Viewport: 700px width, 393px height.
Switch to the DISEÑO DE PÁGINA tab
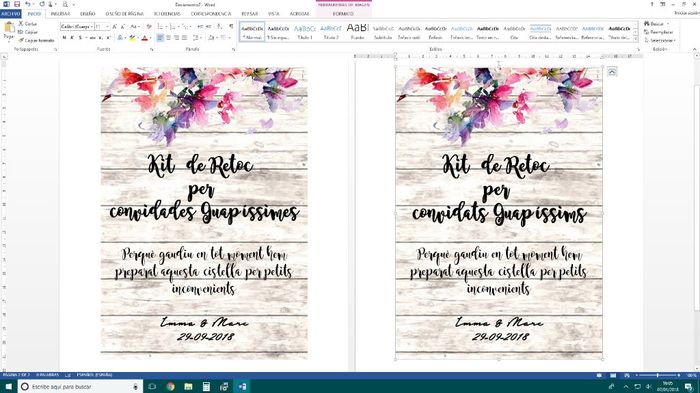click(125, 14)
